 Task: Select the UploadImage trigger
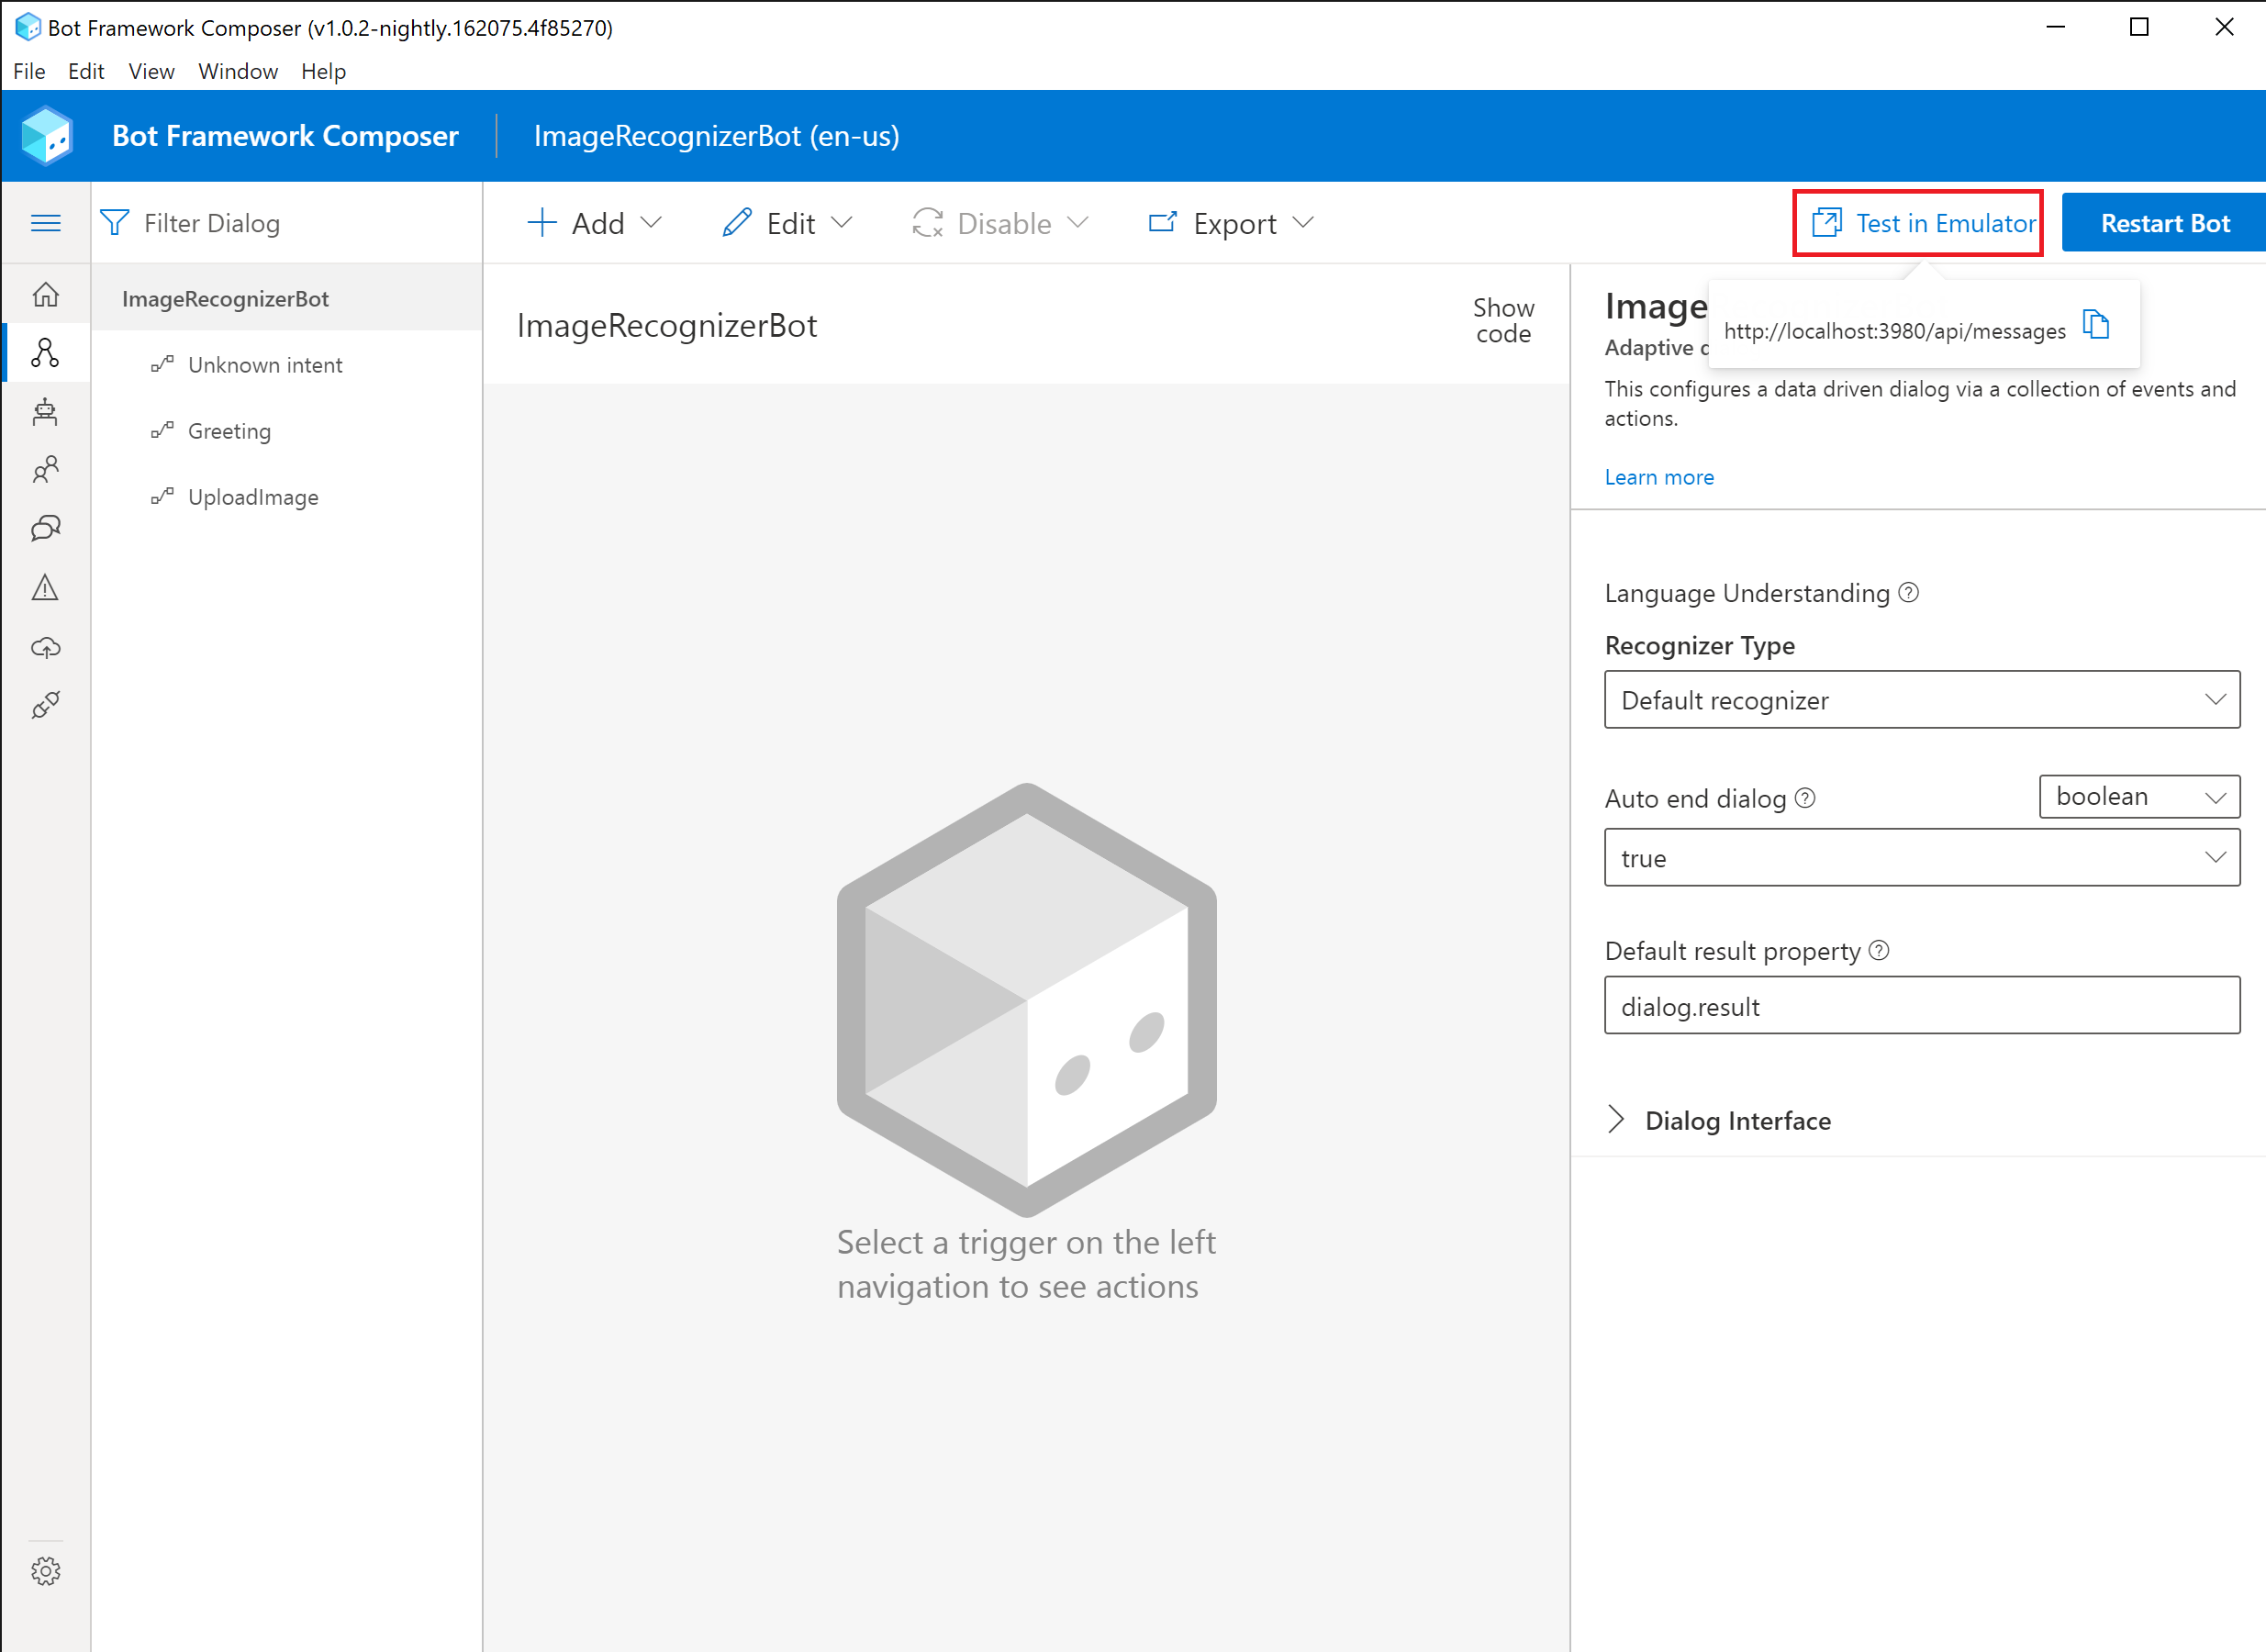(x=287, y=497)
